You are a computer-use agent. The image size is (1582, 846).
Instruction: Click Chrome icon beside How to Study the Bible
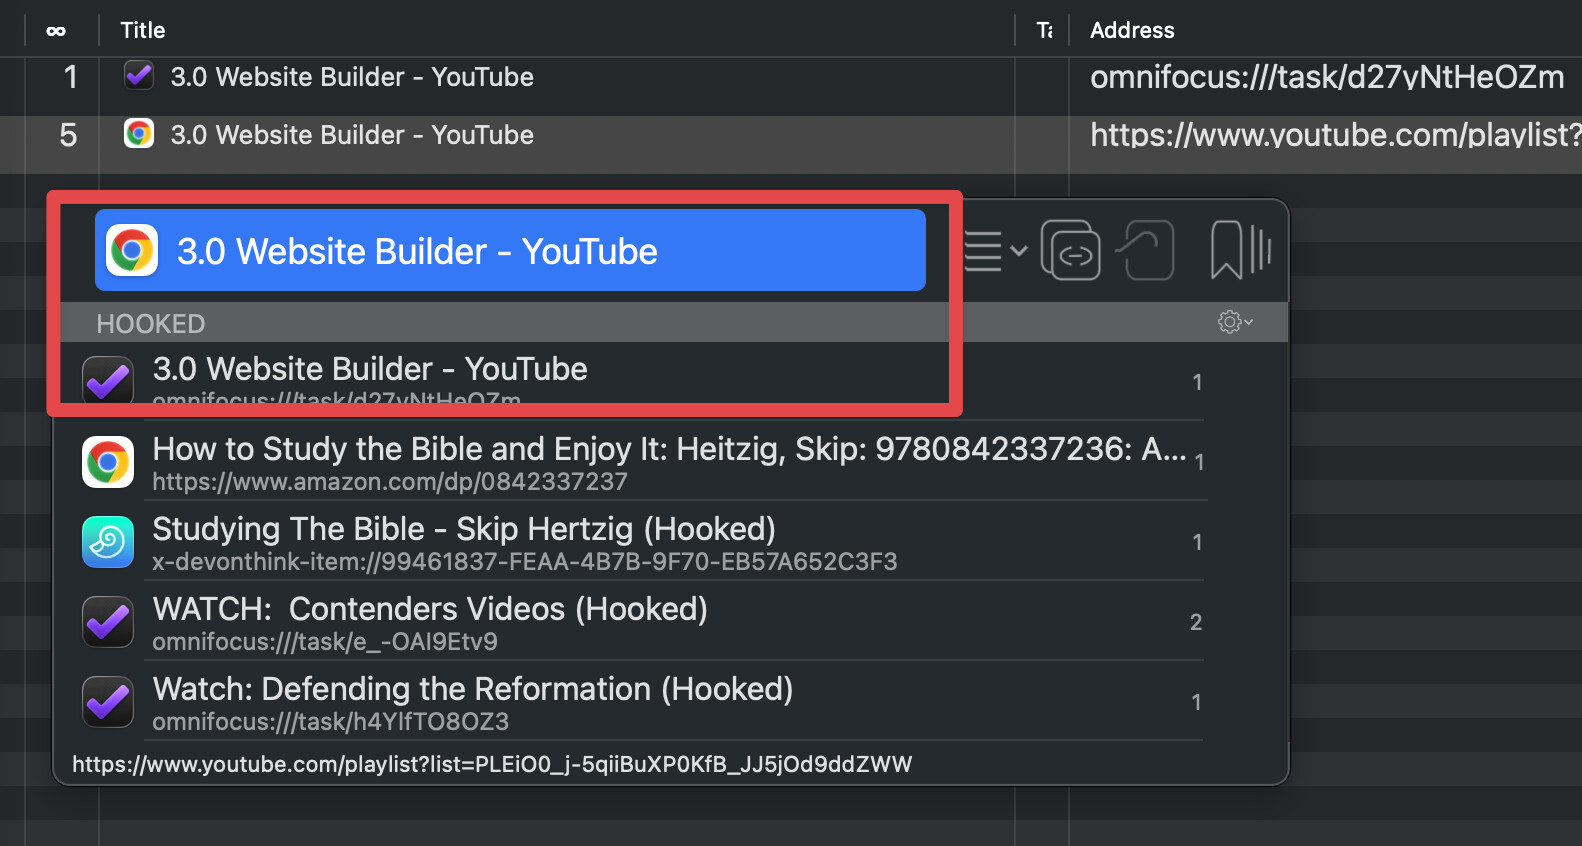point(108,462)
